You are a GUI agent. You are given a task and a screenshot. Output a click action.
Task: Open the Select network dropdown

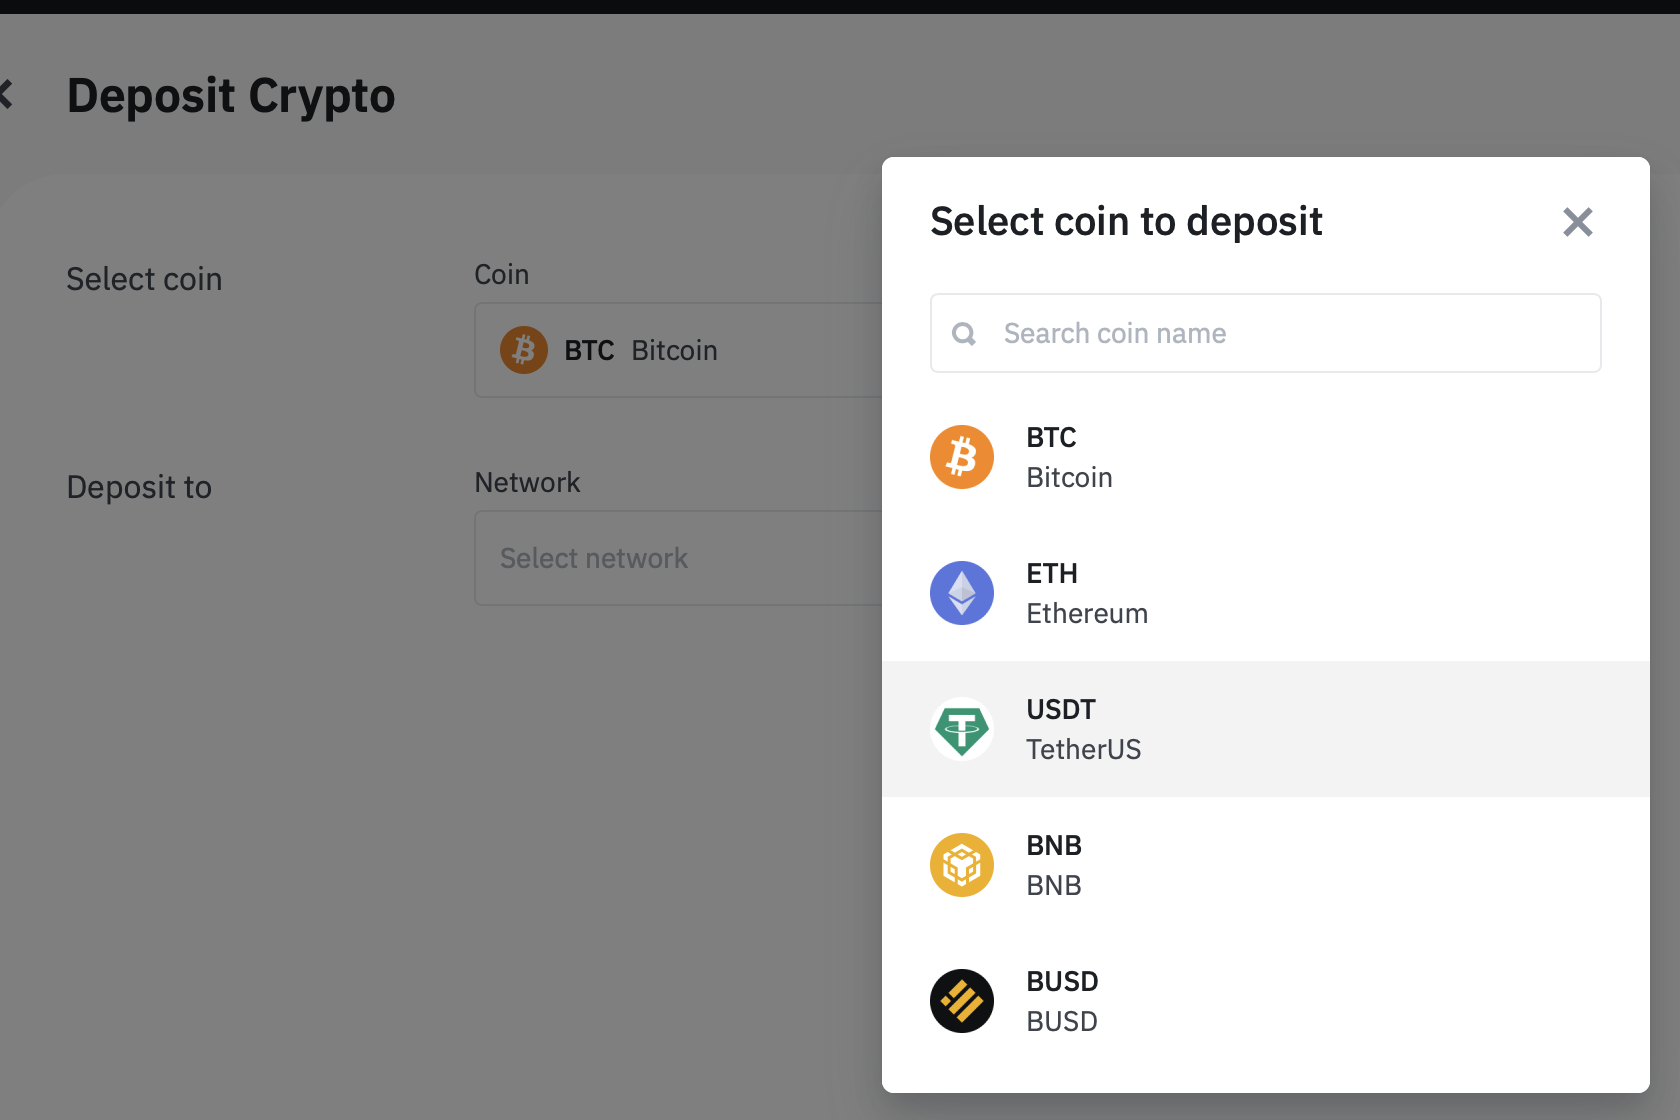[678, 558]
